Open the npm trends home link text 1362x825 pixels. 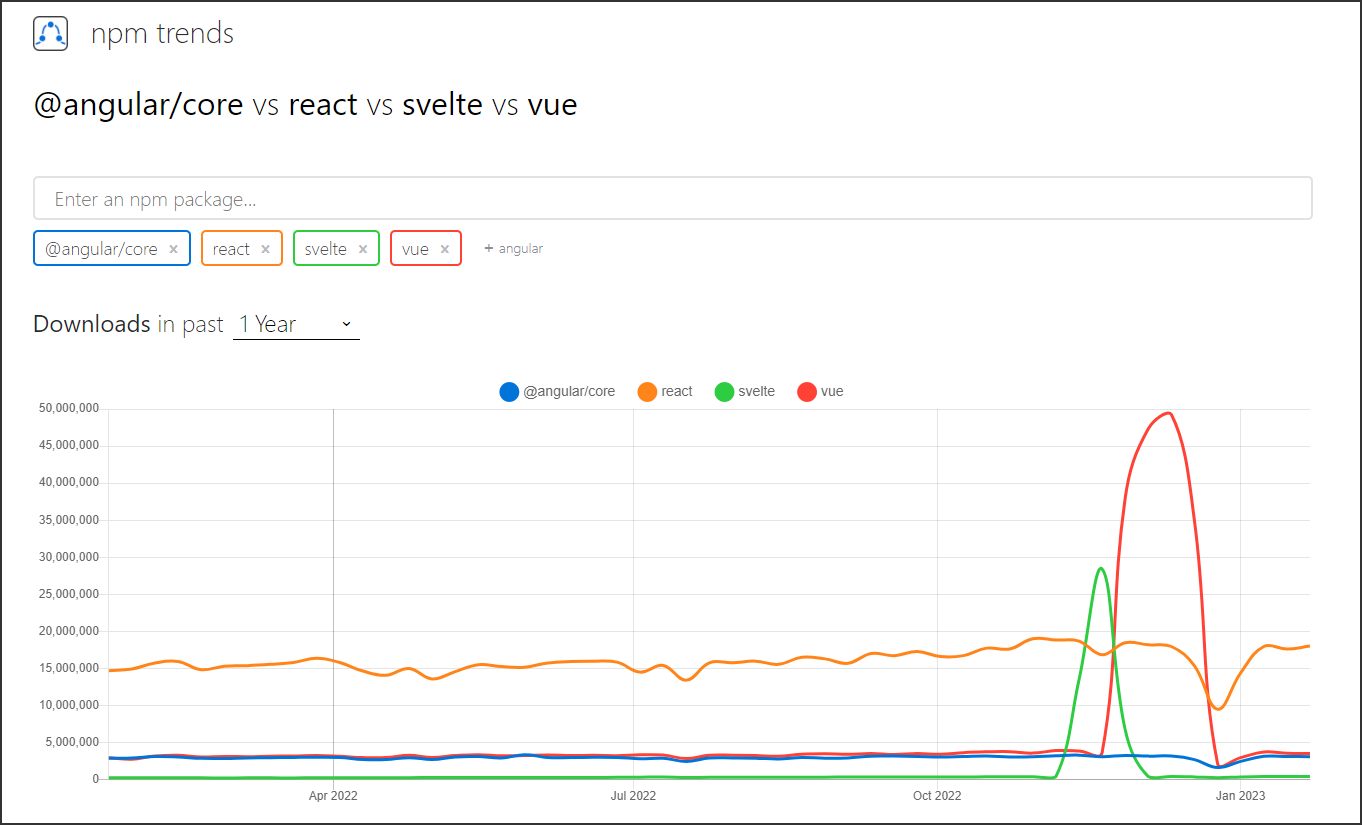[162, 34]
